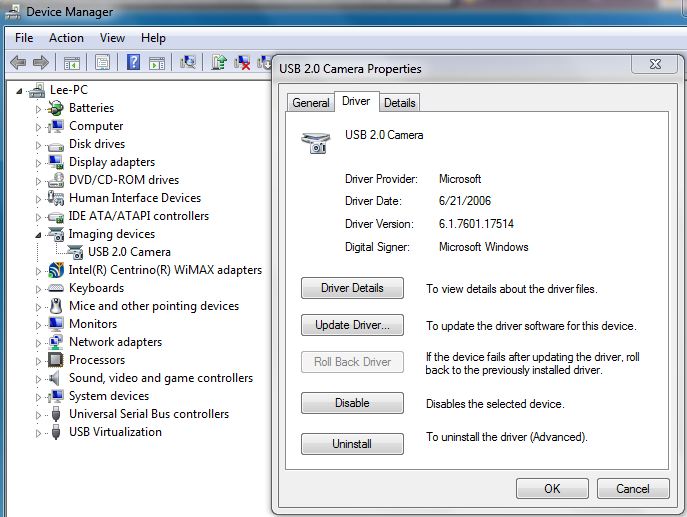Click the WiMAX adapters category icon
Viewport: 687px width, 517px height.
tap(56, 270)
